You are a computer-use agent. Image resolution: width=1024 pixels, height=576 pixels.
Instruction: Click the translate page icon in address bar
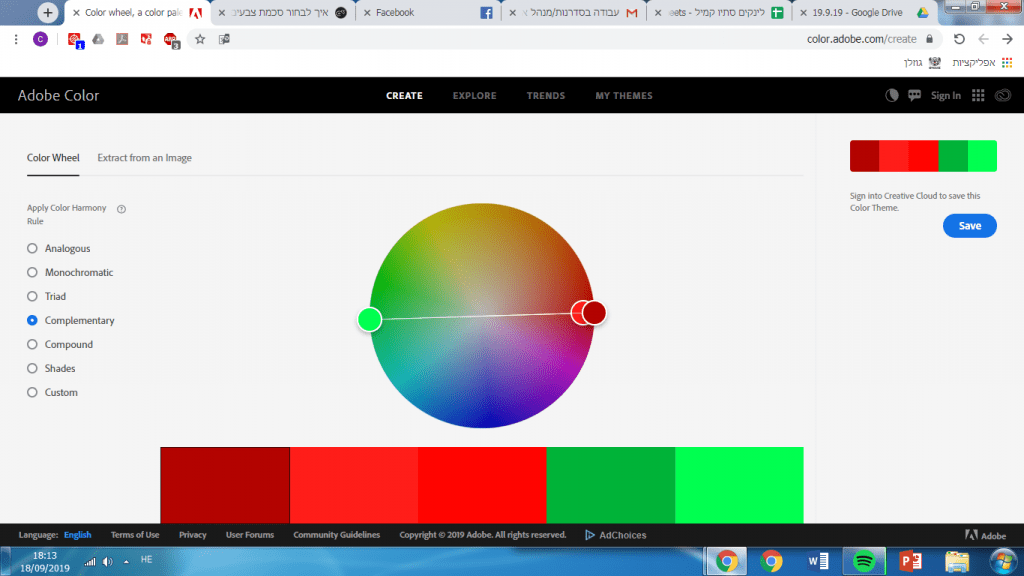[224, 39]
